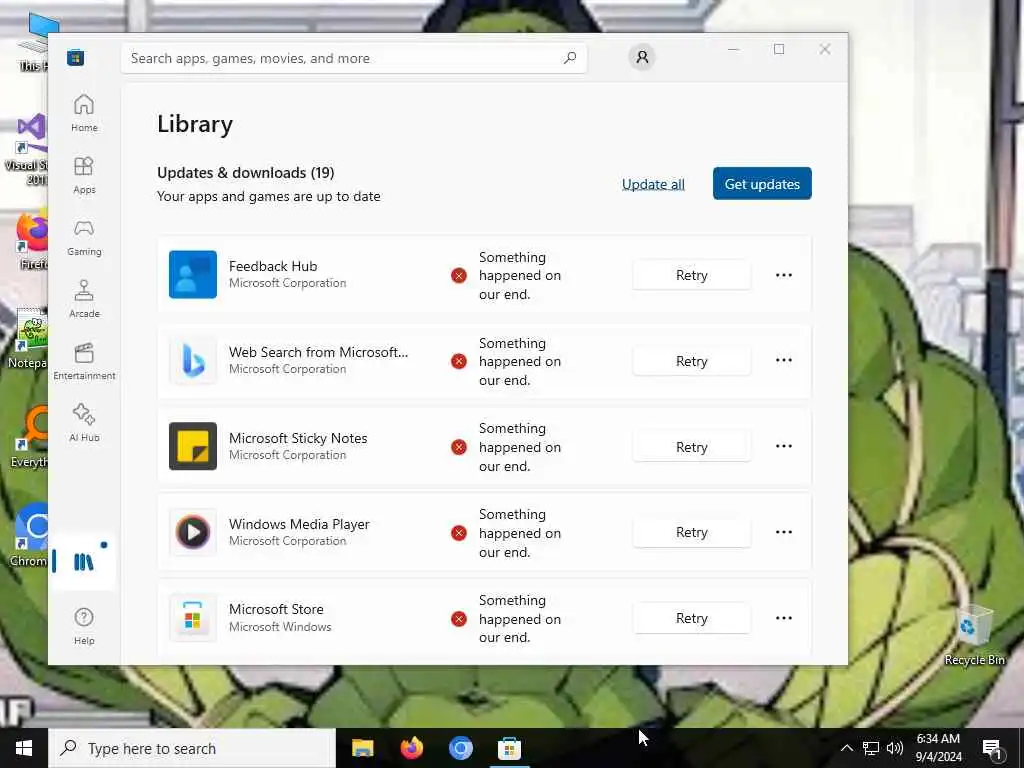1024x768 pixels.
Task: Open the notification action center
Action: pyautogui.click(x=992, y=749)
